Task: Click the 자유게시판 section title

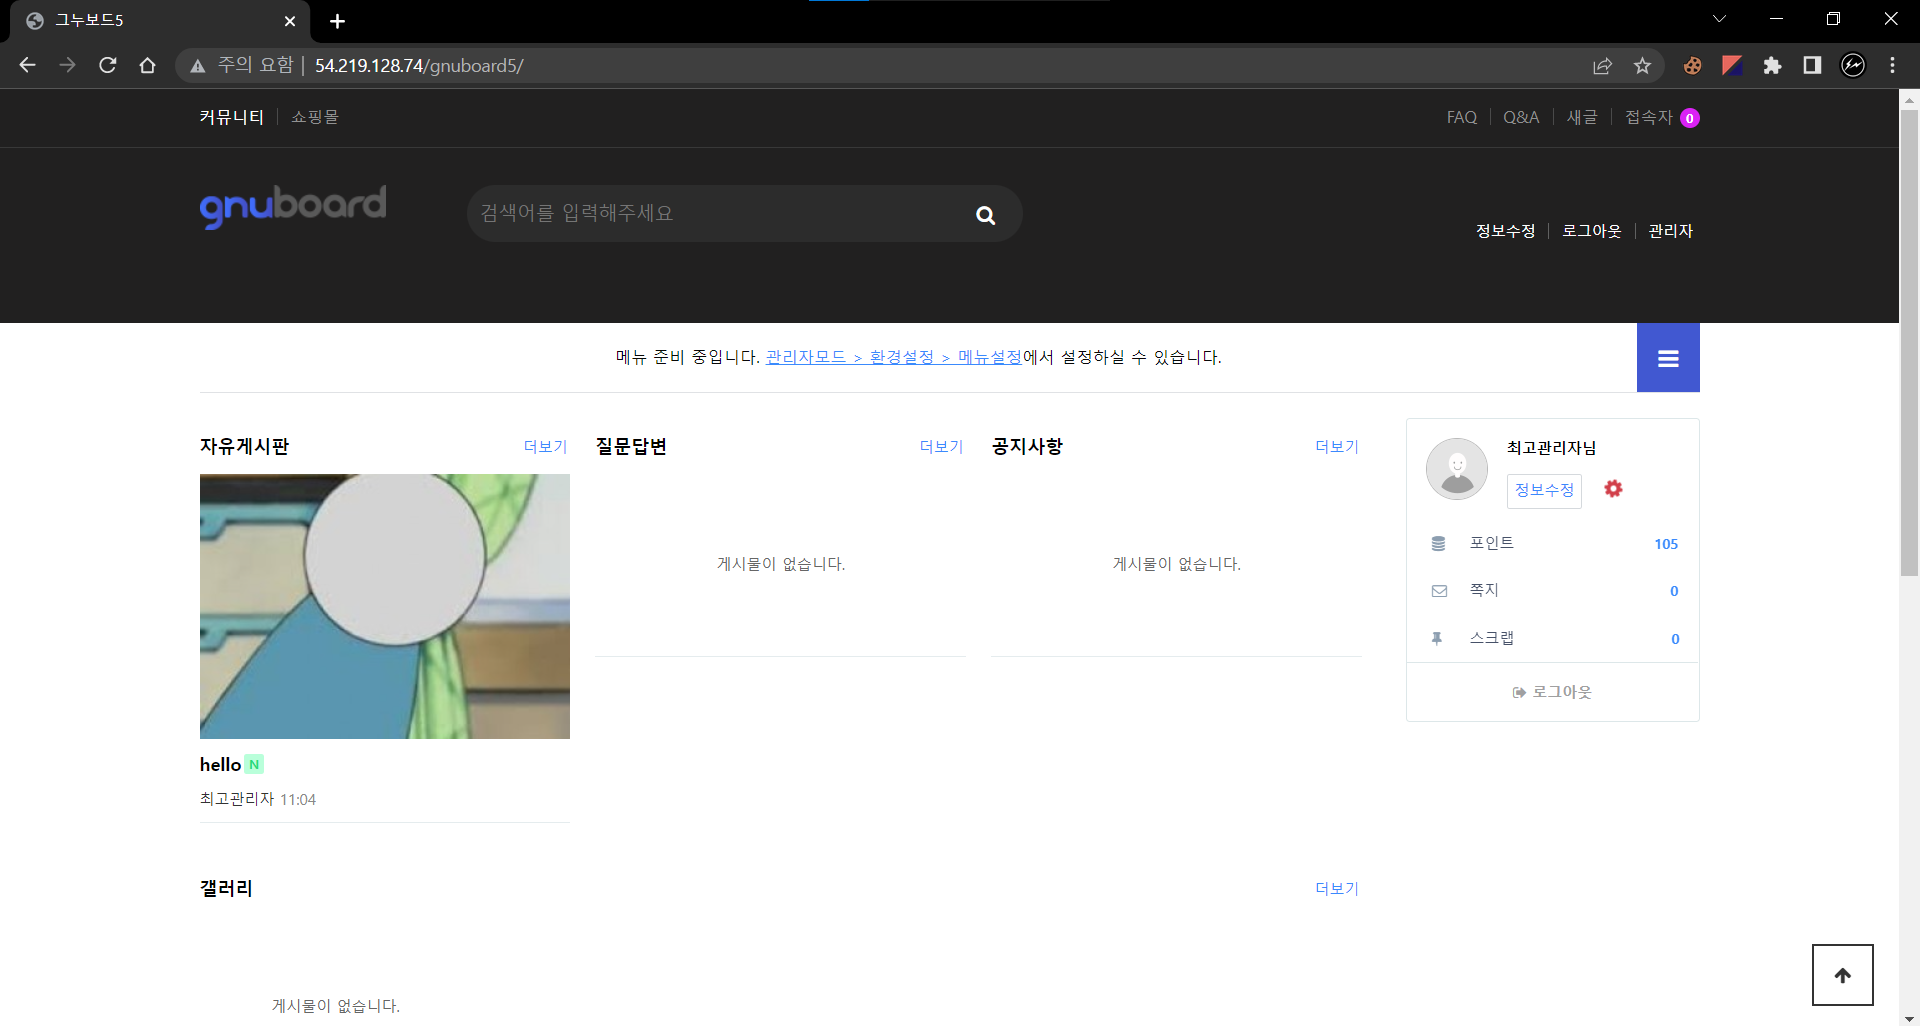Action: point(244,446)
